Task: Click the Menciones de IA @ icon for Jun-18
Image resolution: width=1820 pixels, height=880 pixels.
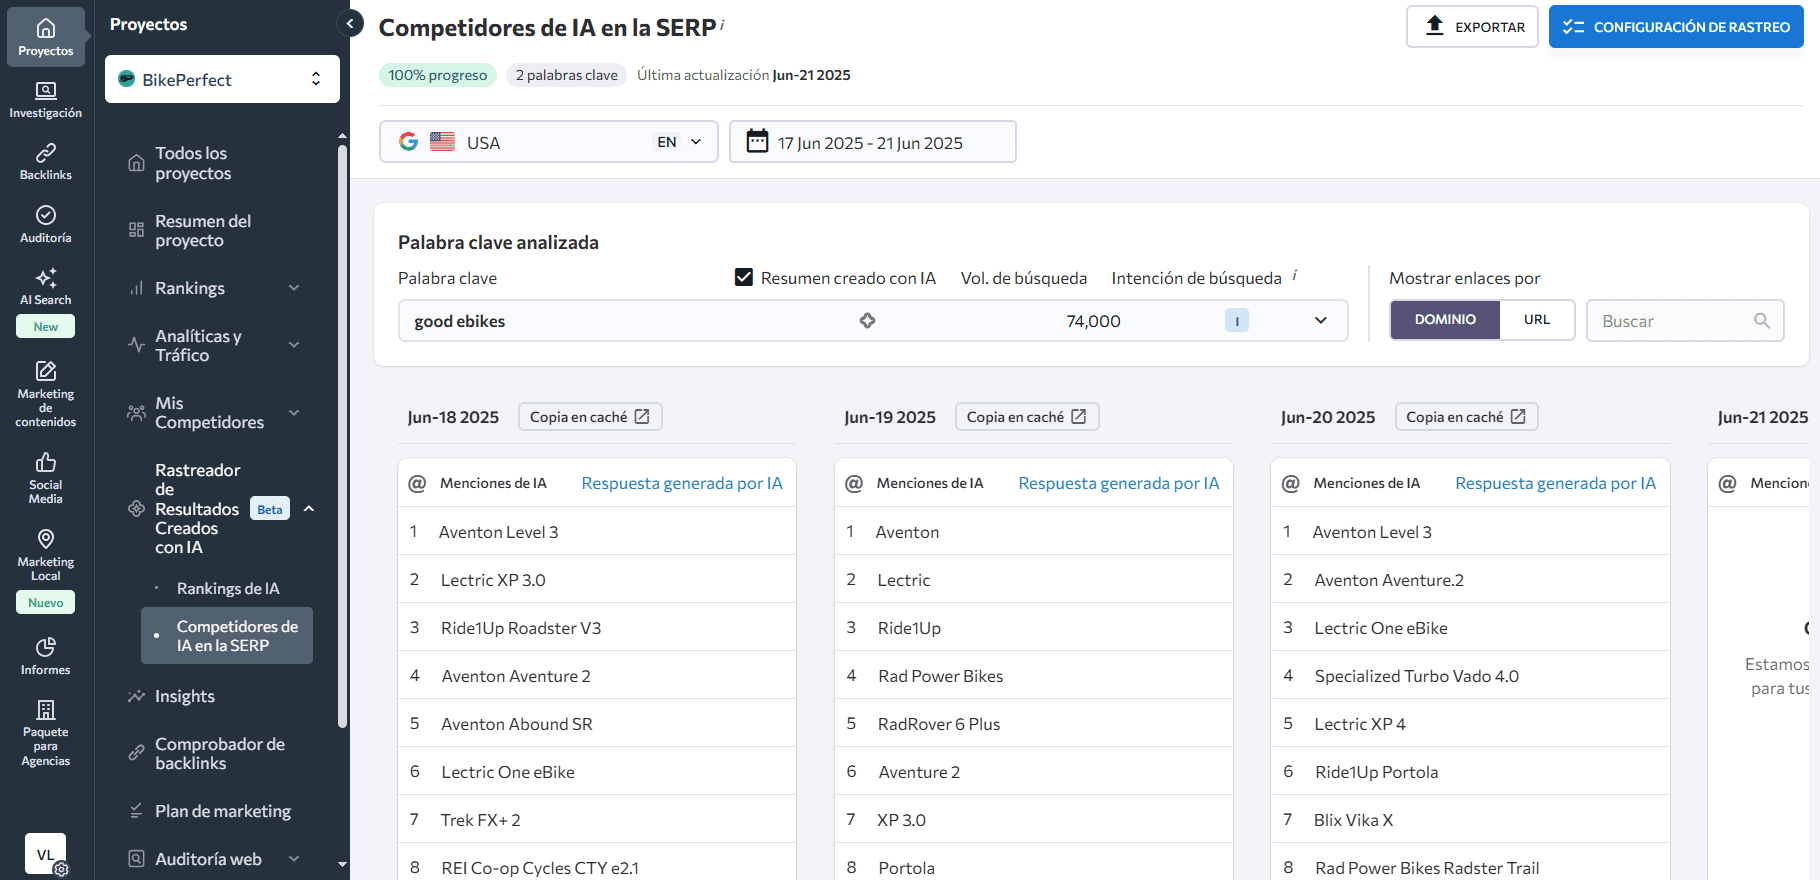Action: tap(417, 483)
